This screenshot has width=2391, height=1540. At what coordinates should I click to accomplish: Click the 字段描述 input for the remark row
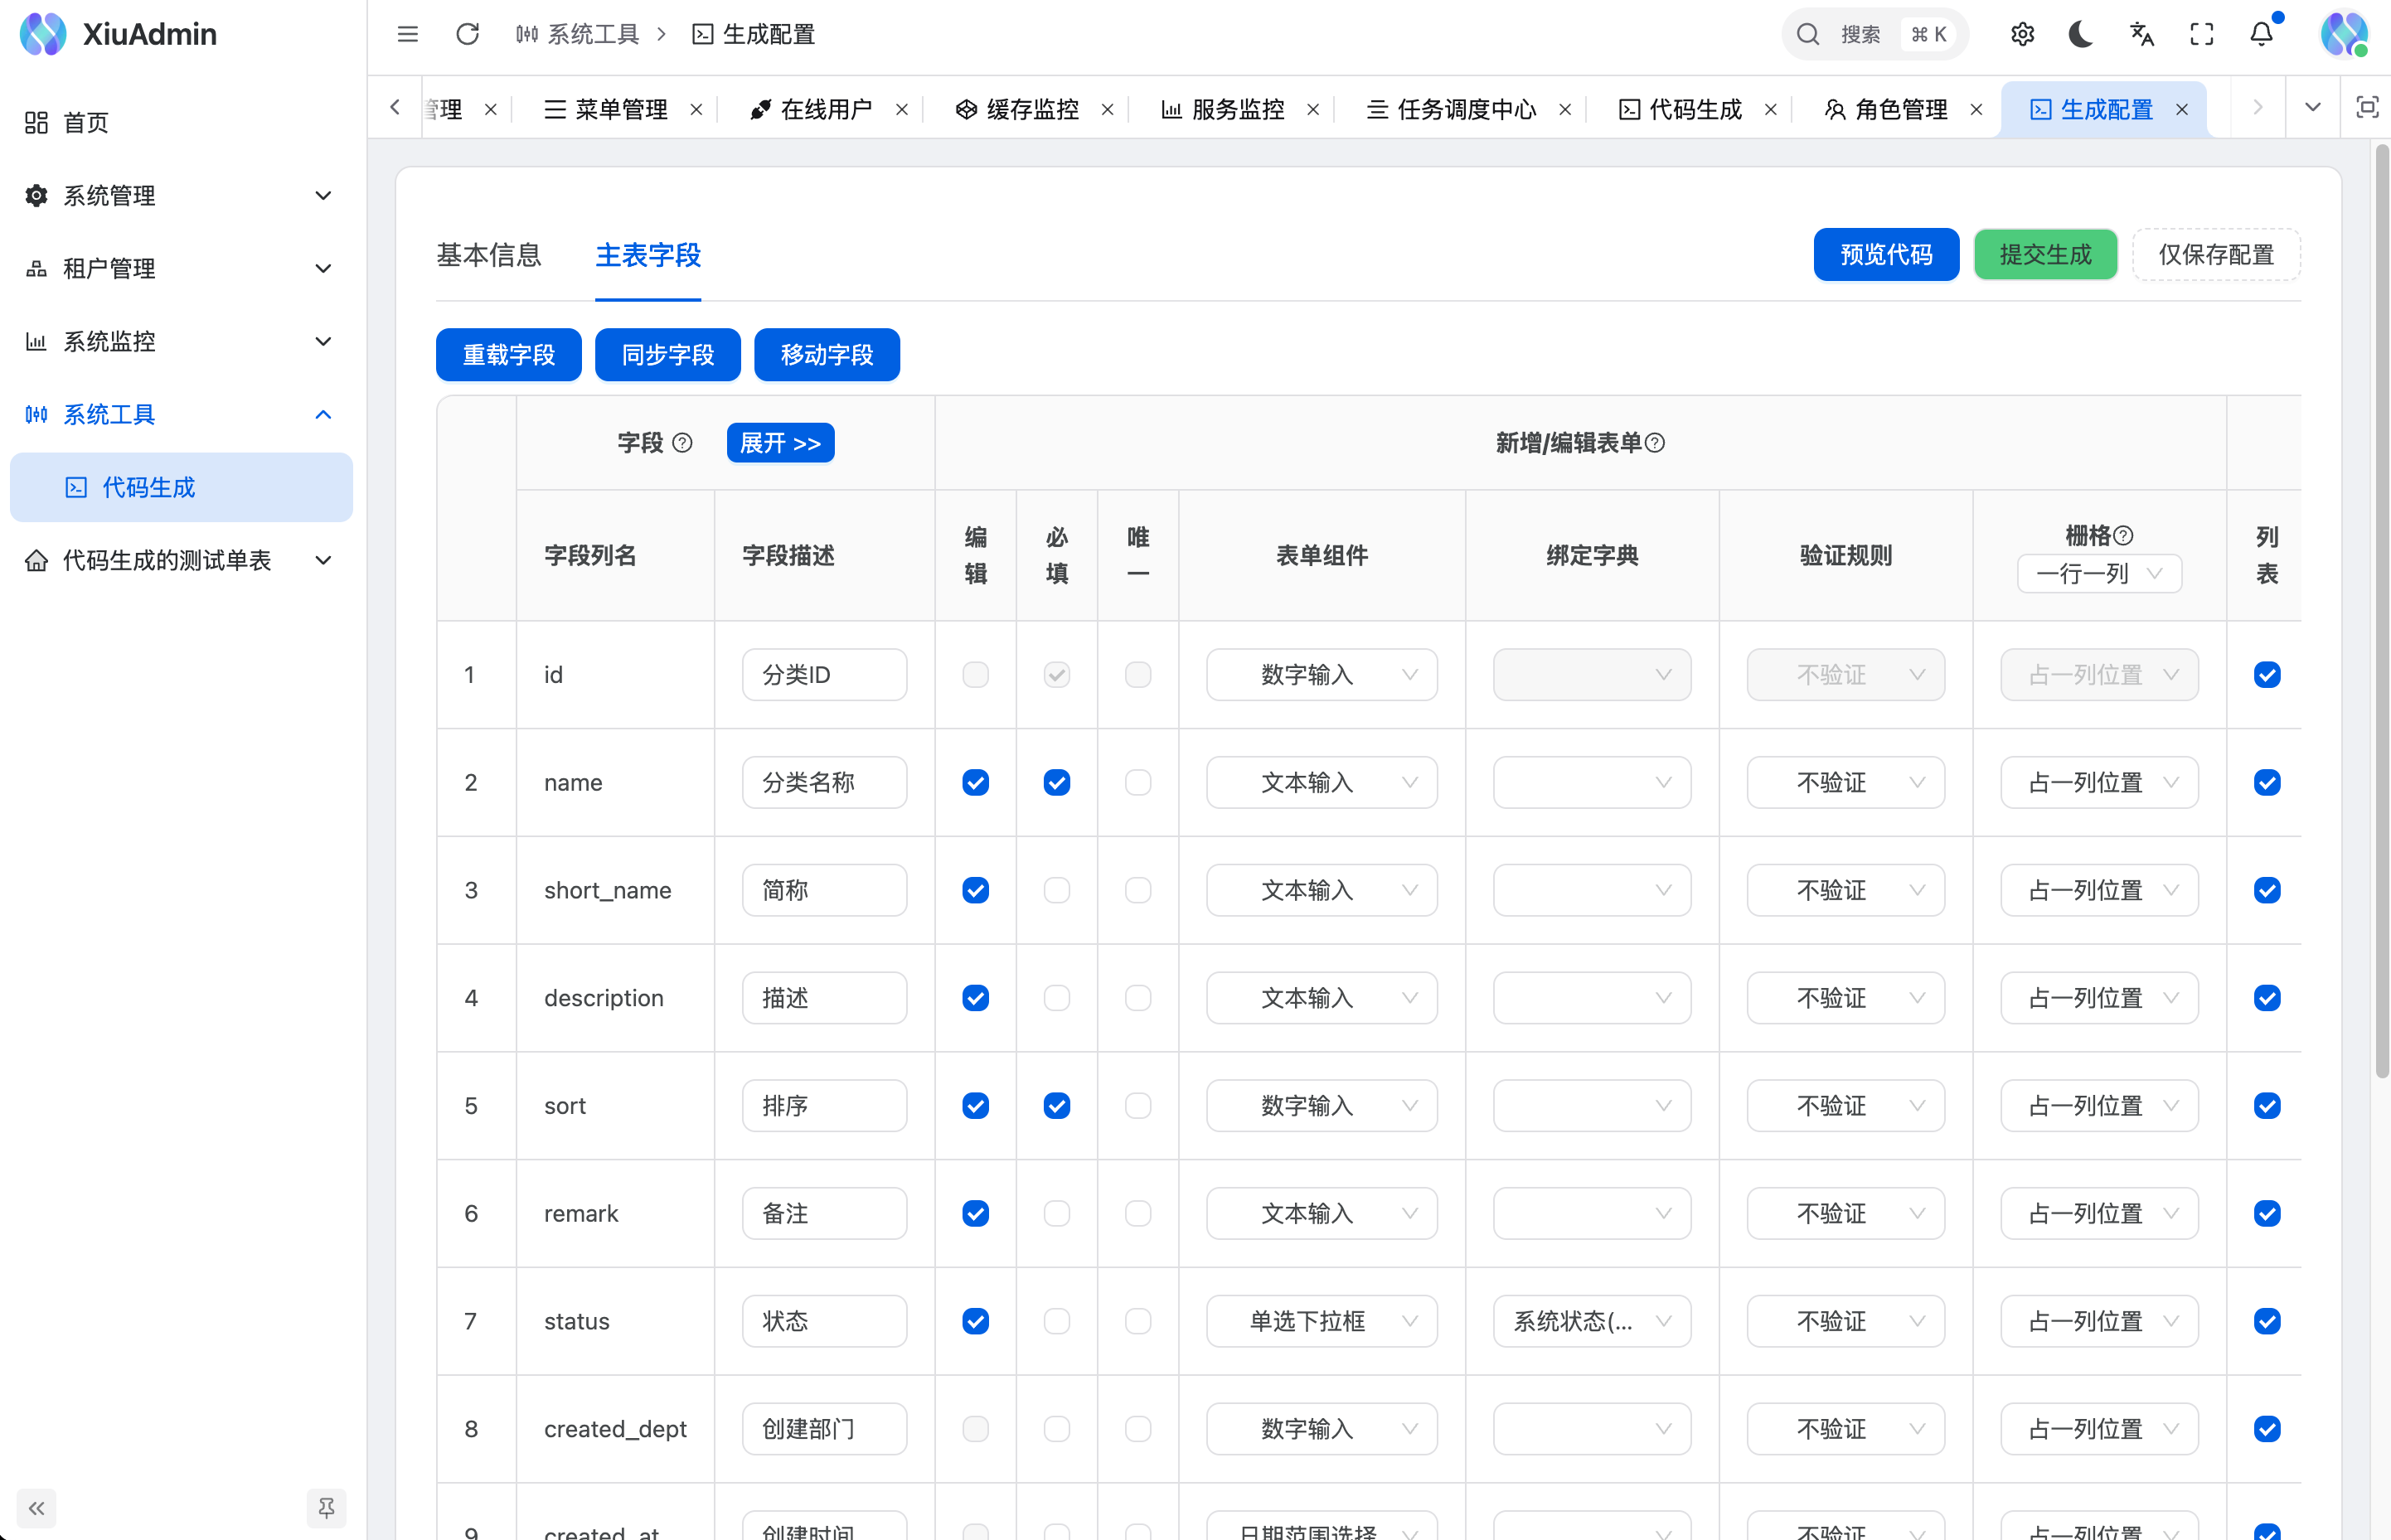(x=824, y=1213)
